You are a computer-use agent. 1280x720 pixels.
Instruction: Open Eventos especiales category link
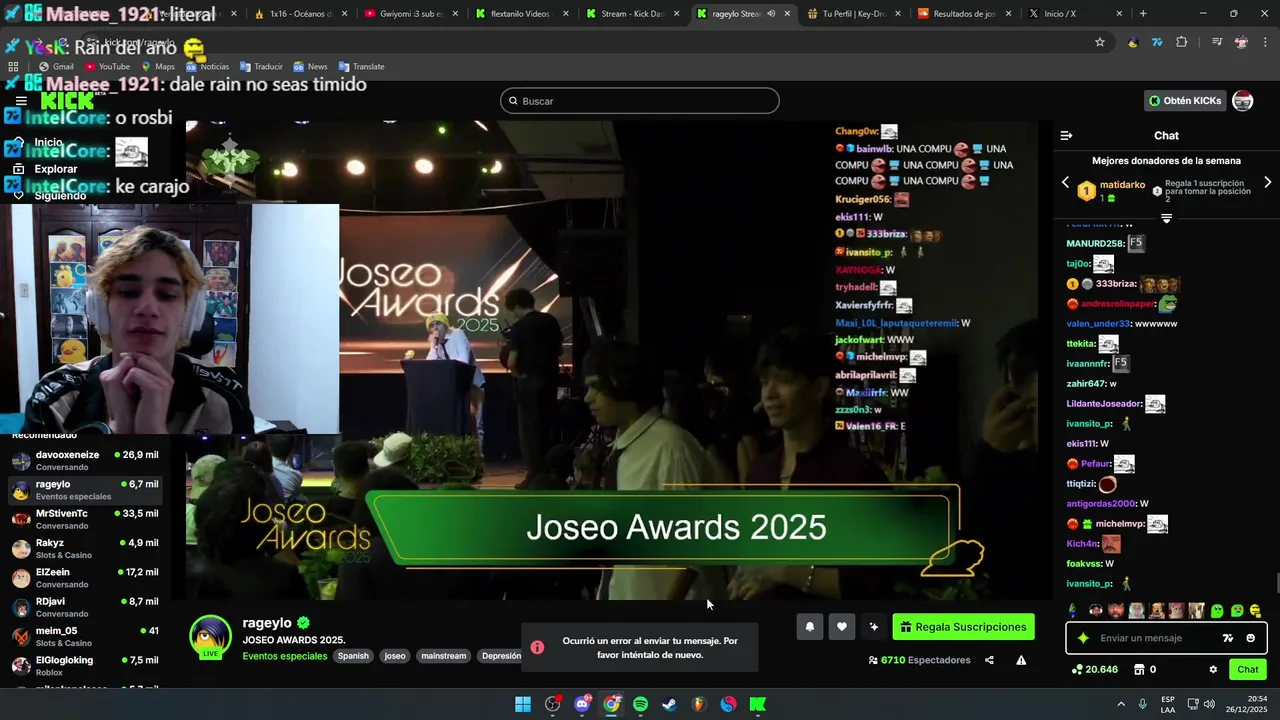(x=285, y=656)
